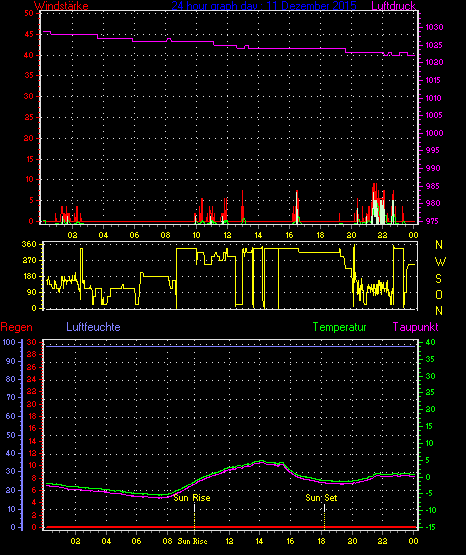Click the 24 hour graph day title
Screen dimensions: 466x555
click(x=264, y=6)
